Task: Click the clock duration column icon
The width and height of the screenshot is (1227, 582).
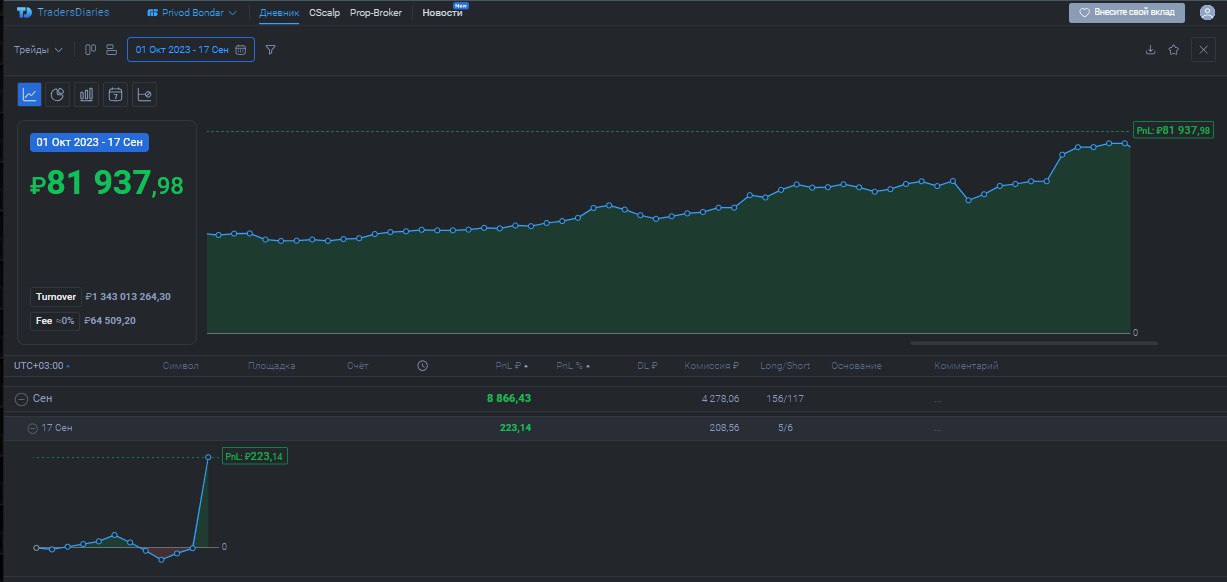Action: pyautogui.click(x=422, y=366)
